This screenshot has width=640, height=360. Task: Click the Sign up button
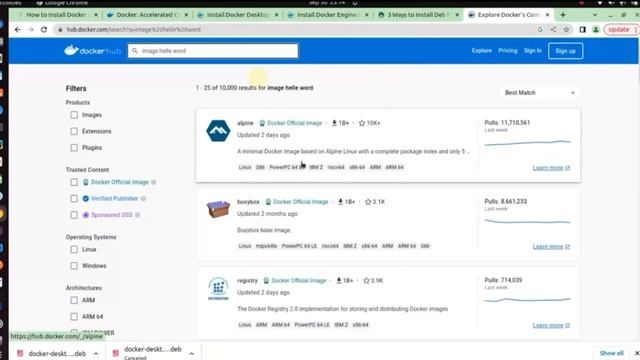click(x=565, y=51)
